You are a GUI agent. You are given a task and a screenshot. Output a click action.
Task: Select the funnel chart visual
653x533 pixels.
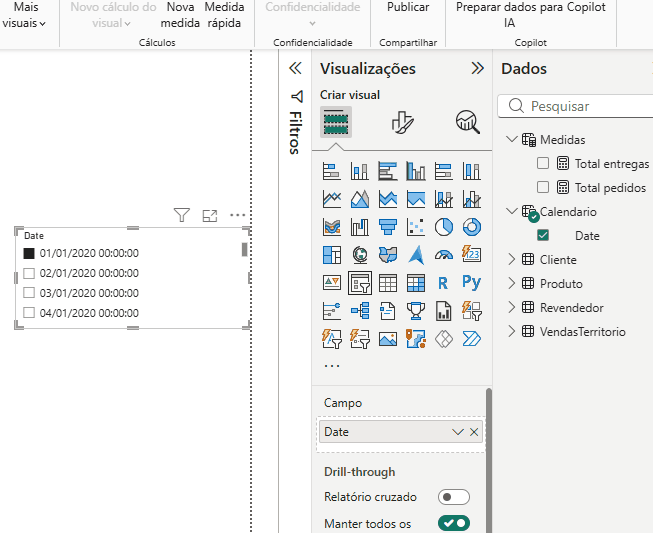388,227
